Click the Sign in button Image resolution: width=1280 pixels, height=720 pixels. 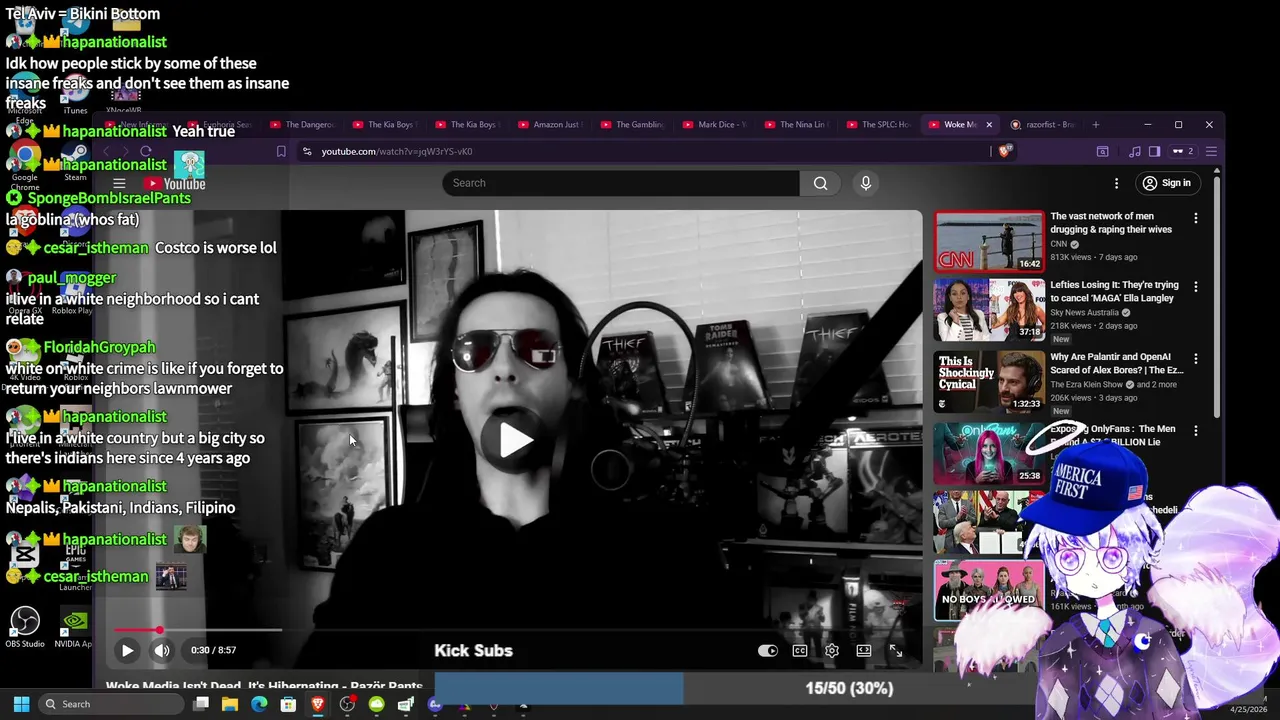pos(1167,183)
